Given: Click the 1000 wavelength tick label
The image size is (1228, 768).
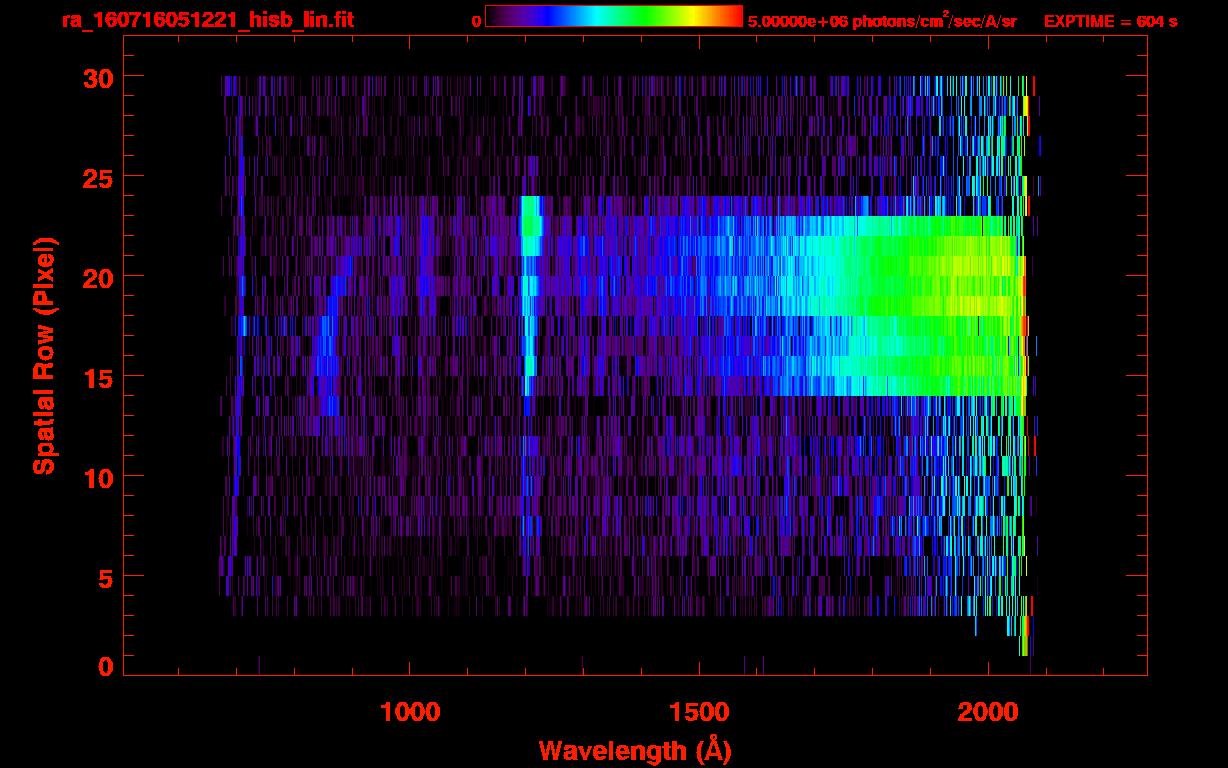Looking at the screenshot, I should [410, 712].
